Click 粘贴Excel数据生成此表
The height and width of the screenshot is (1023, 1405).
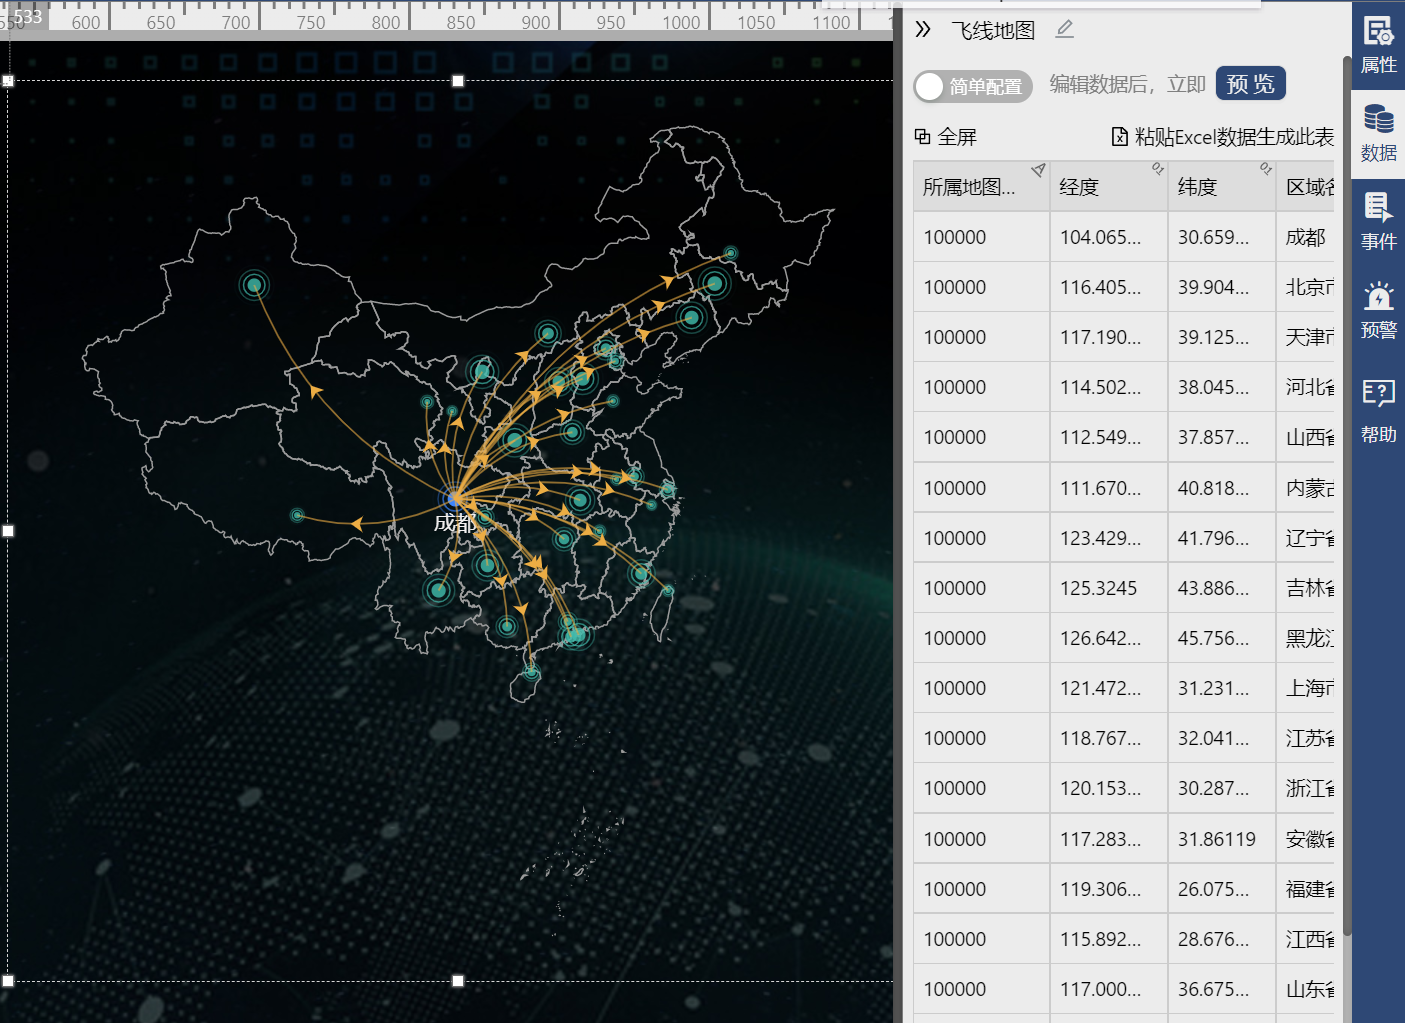pos(1223,137)
